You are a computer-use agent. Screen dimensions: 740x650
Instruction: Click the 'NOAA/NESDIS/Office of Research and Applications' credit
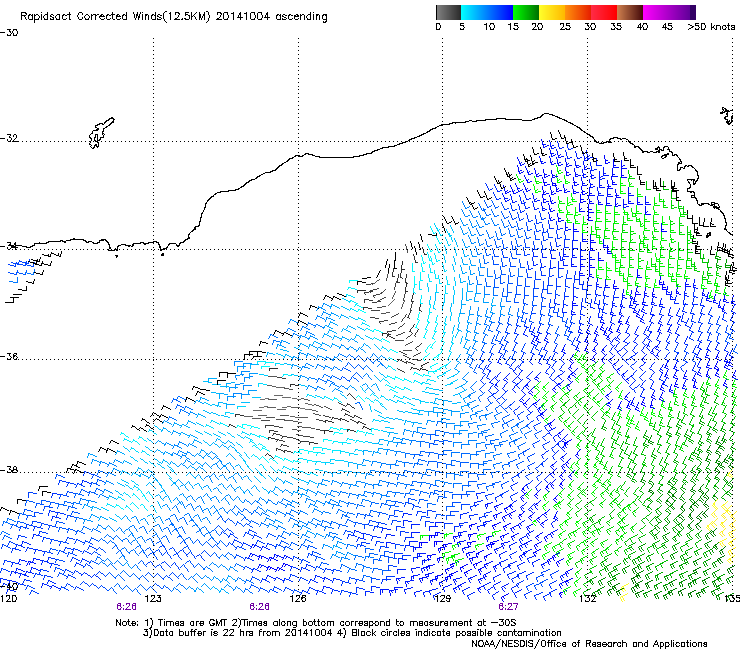pyautogui.click(x=589, y=644)
